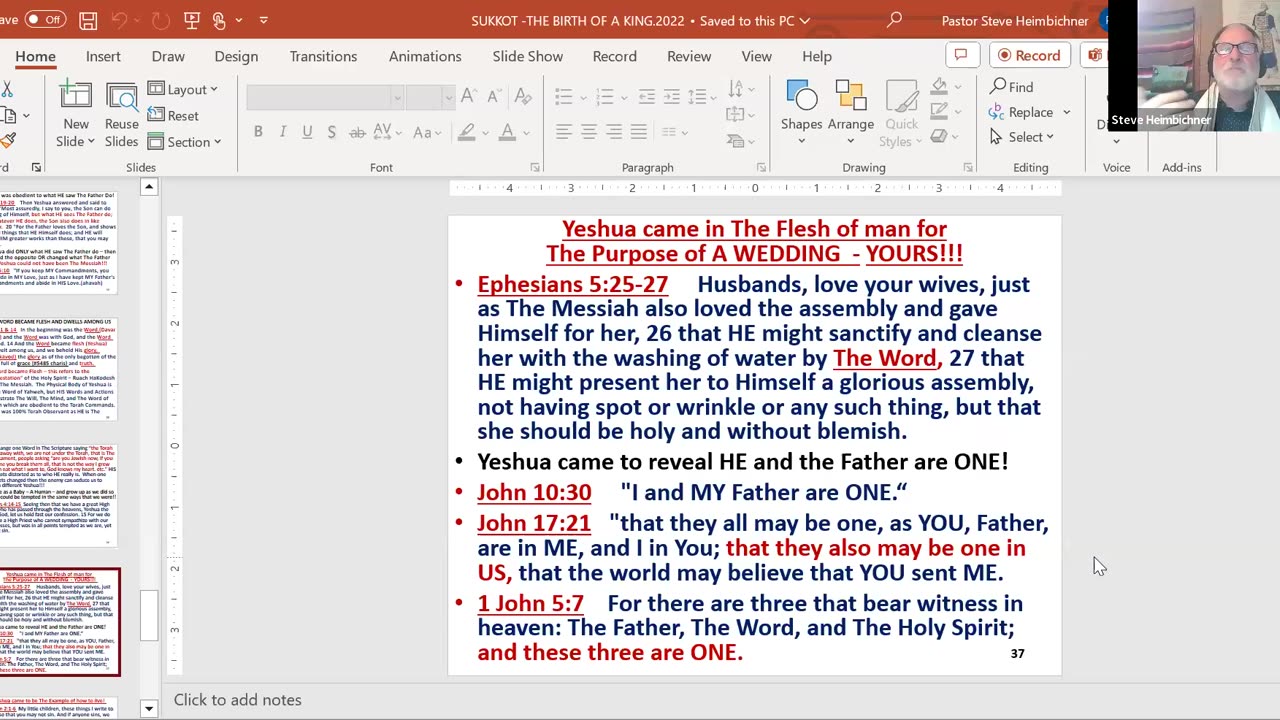Toggle Underline formatting
This screenshot has height=720, width=1280.
coord(307,132)
